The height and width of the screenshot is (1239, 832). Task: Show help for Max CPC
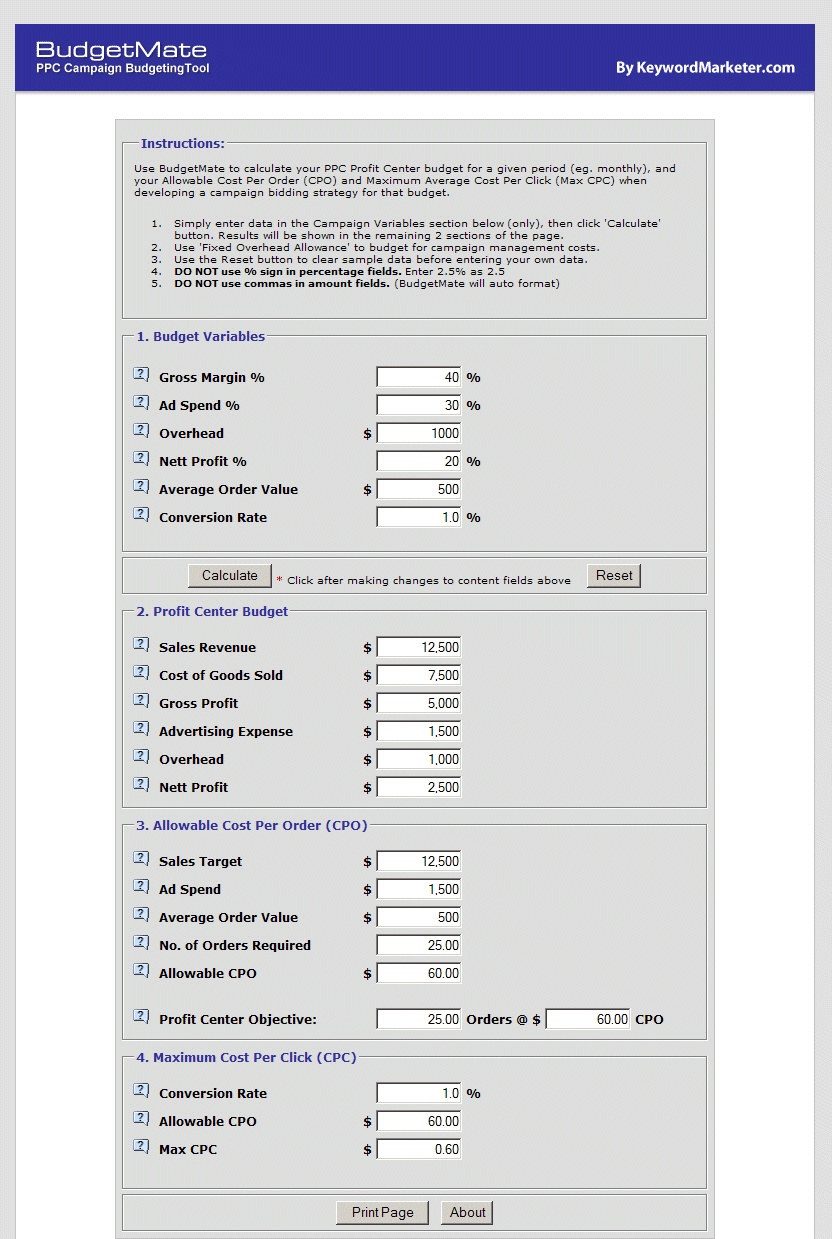click(141, 1147)
